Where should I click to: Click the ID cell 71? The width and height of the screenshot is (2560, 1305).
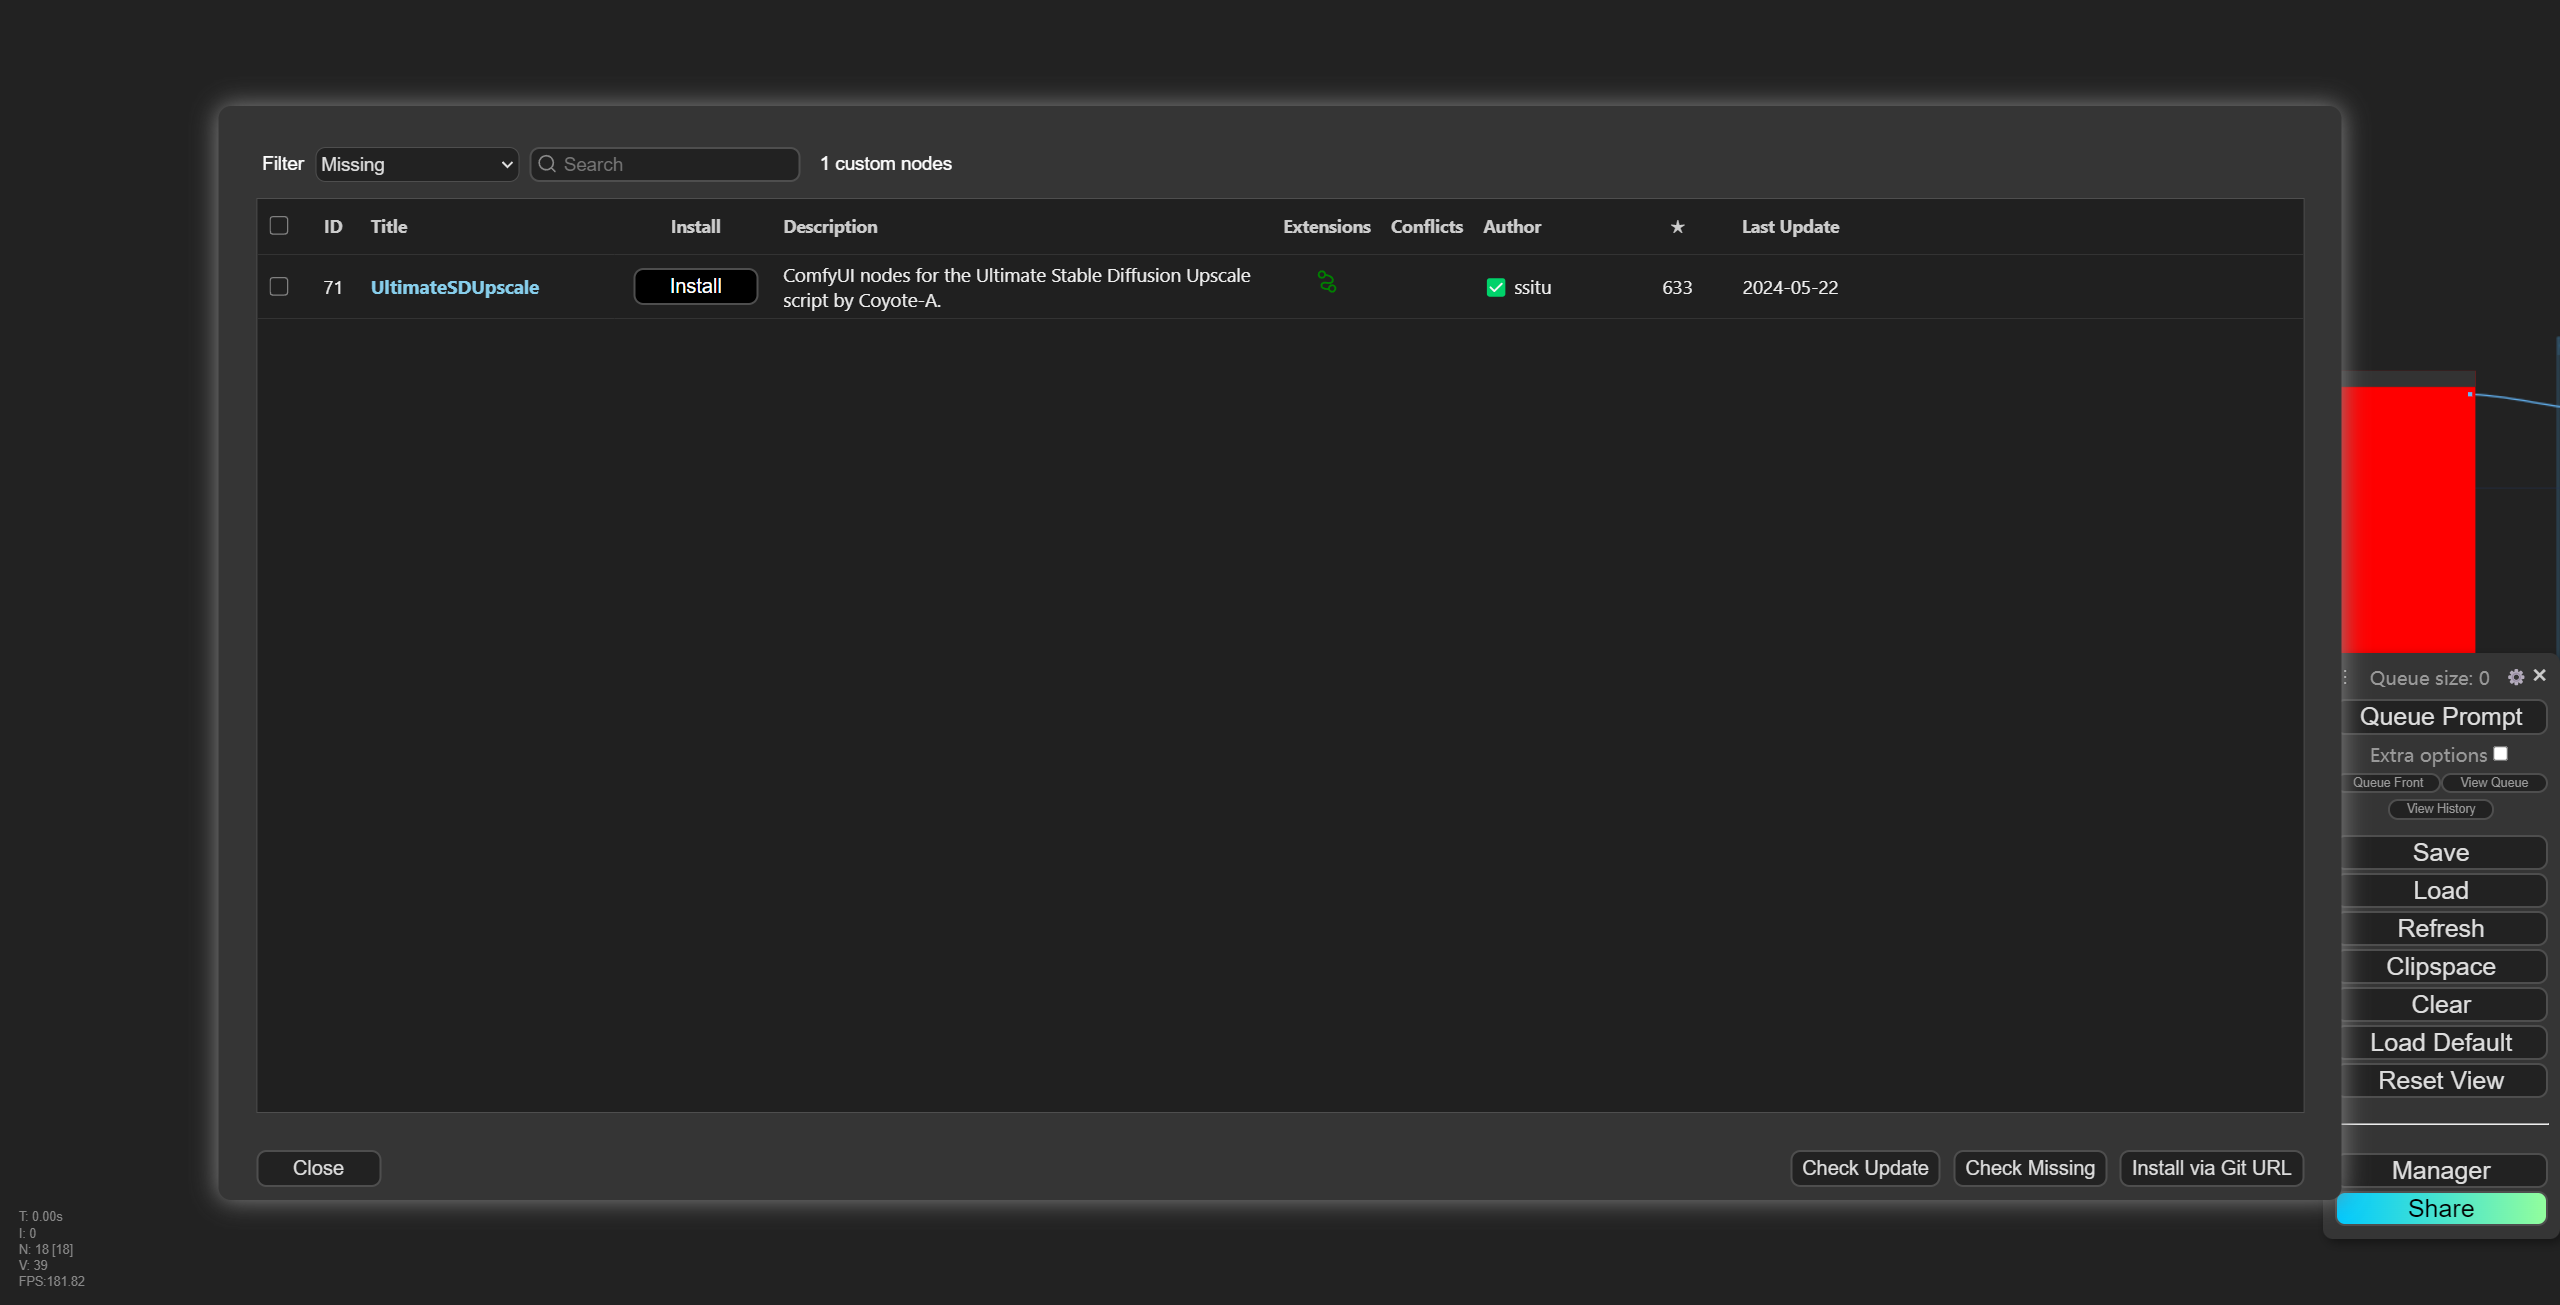point(333,288)
